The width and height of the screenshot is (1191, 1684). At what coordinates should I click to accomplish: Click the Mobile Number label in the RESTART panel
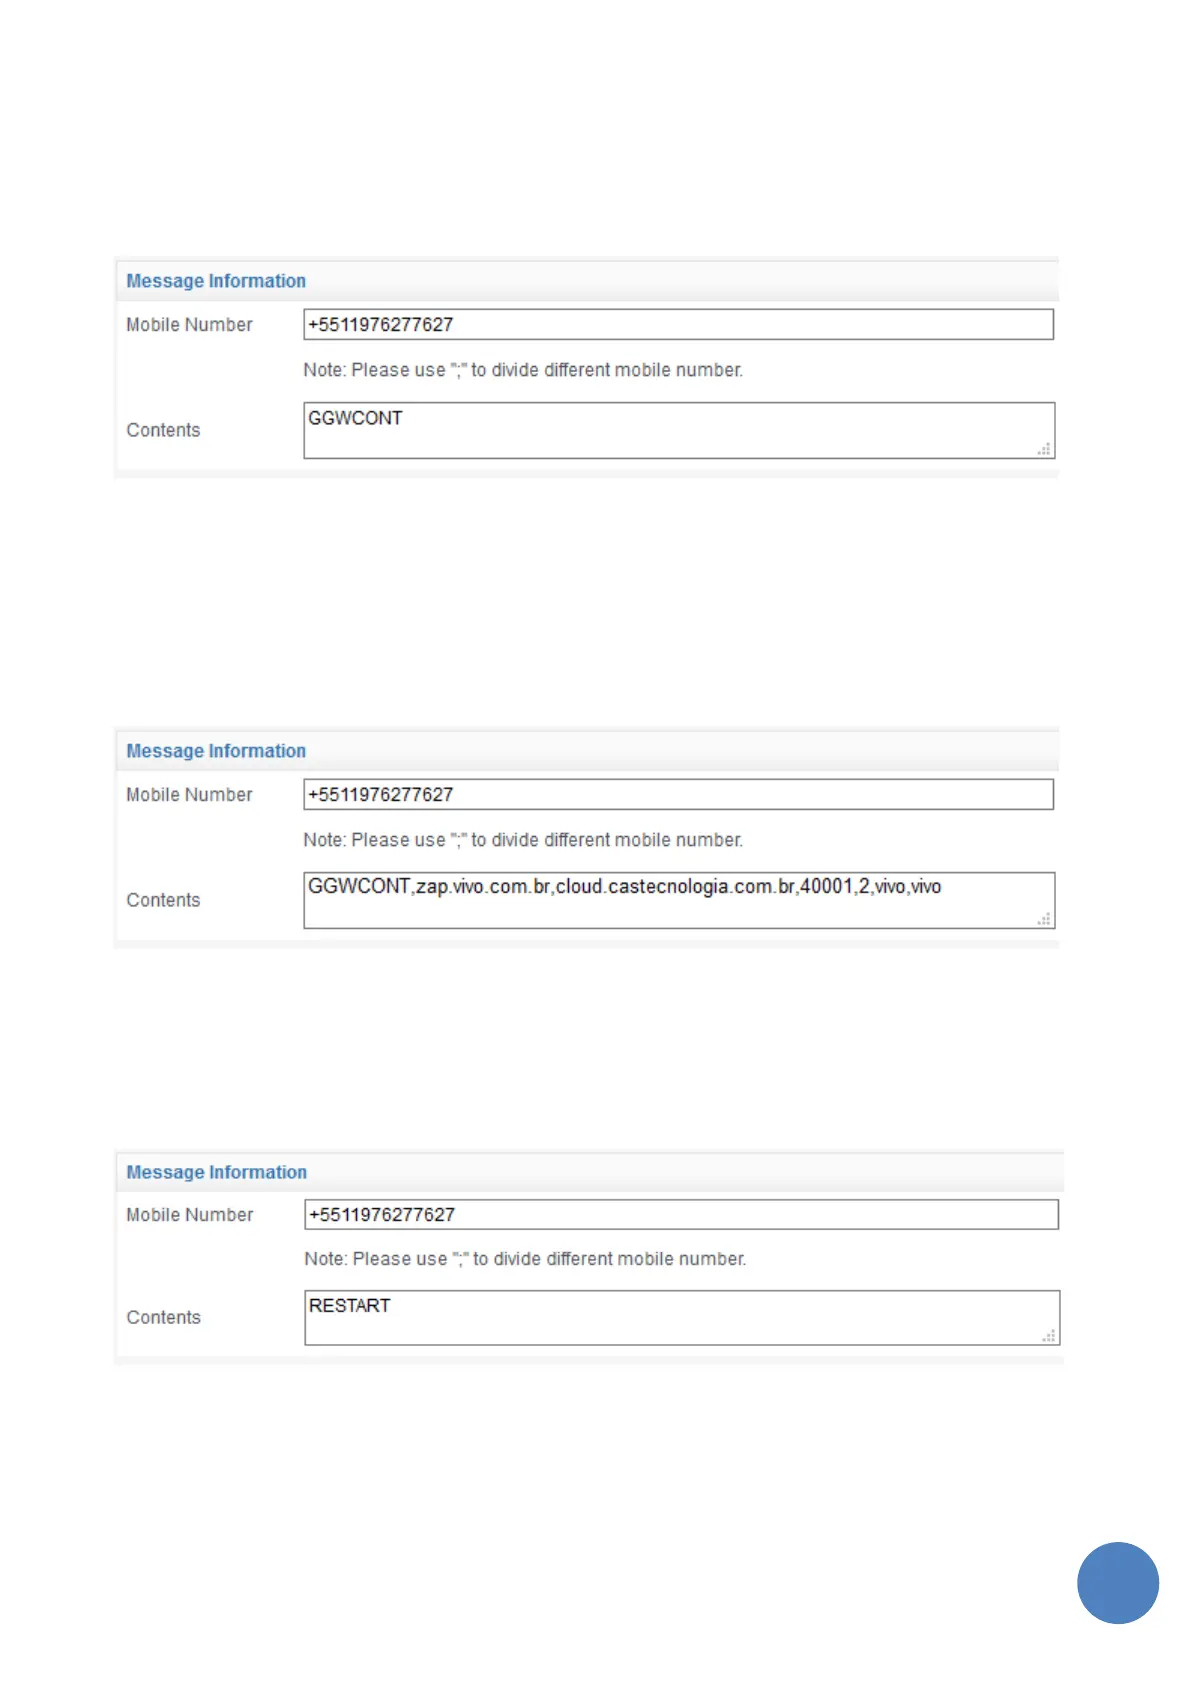click(190, 1215)
